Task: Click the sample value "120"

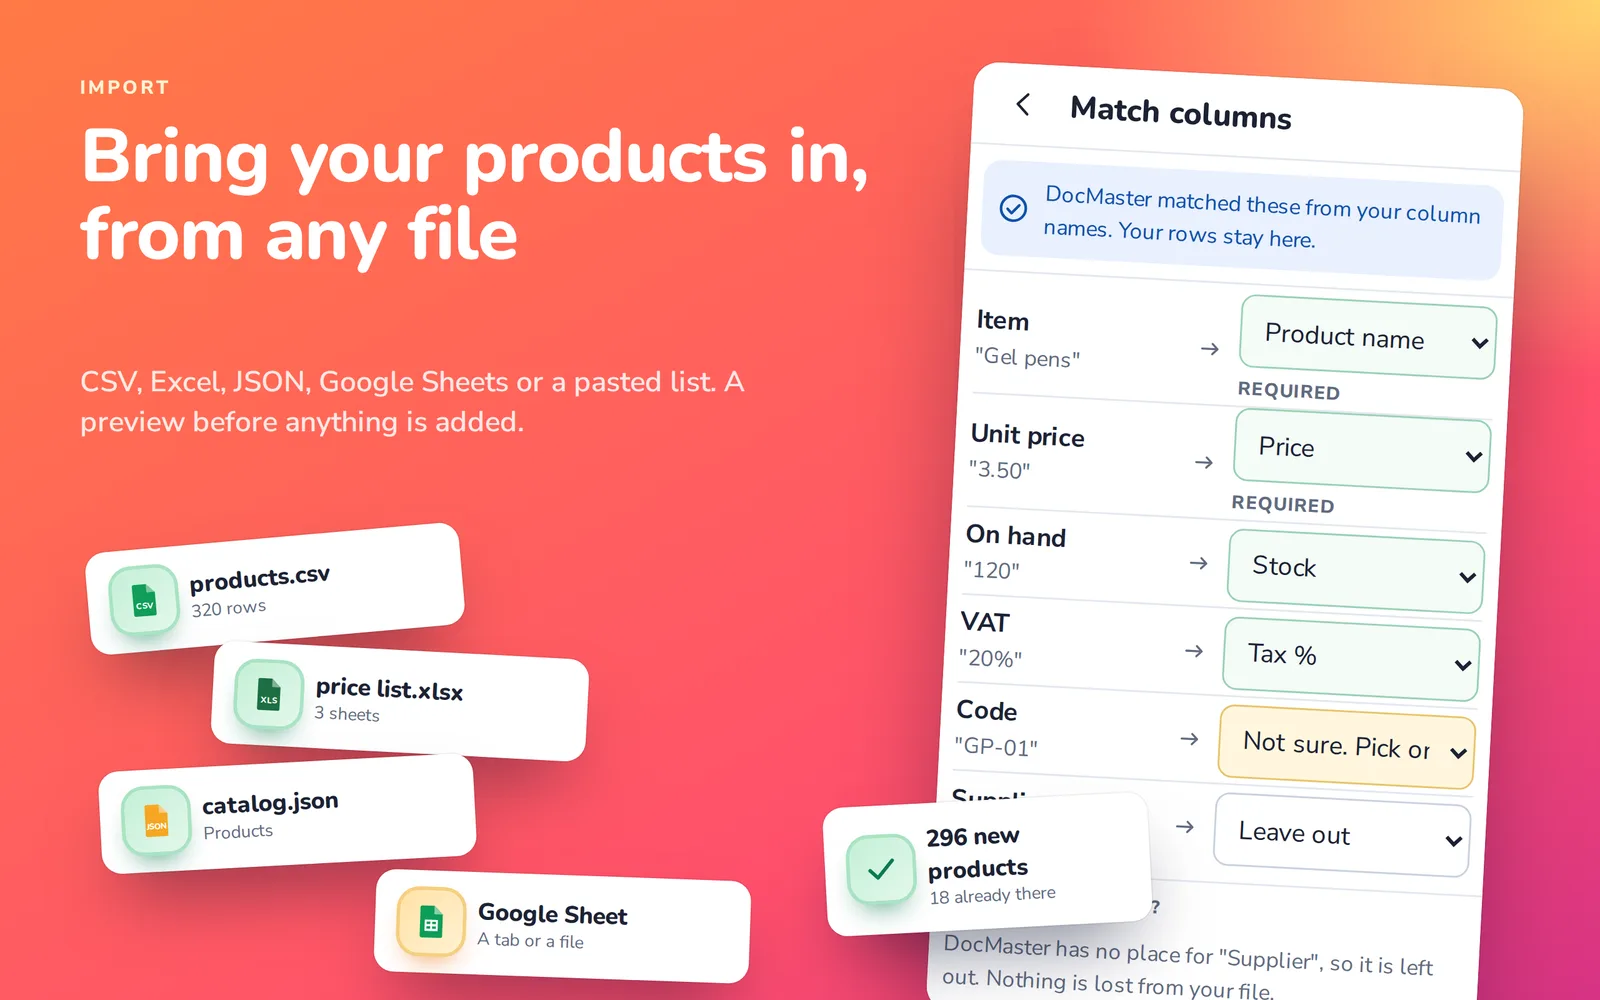Action: pyautogui.click(x=991, y=569)
